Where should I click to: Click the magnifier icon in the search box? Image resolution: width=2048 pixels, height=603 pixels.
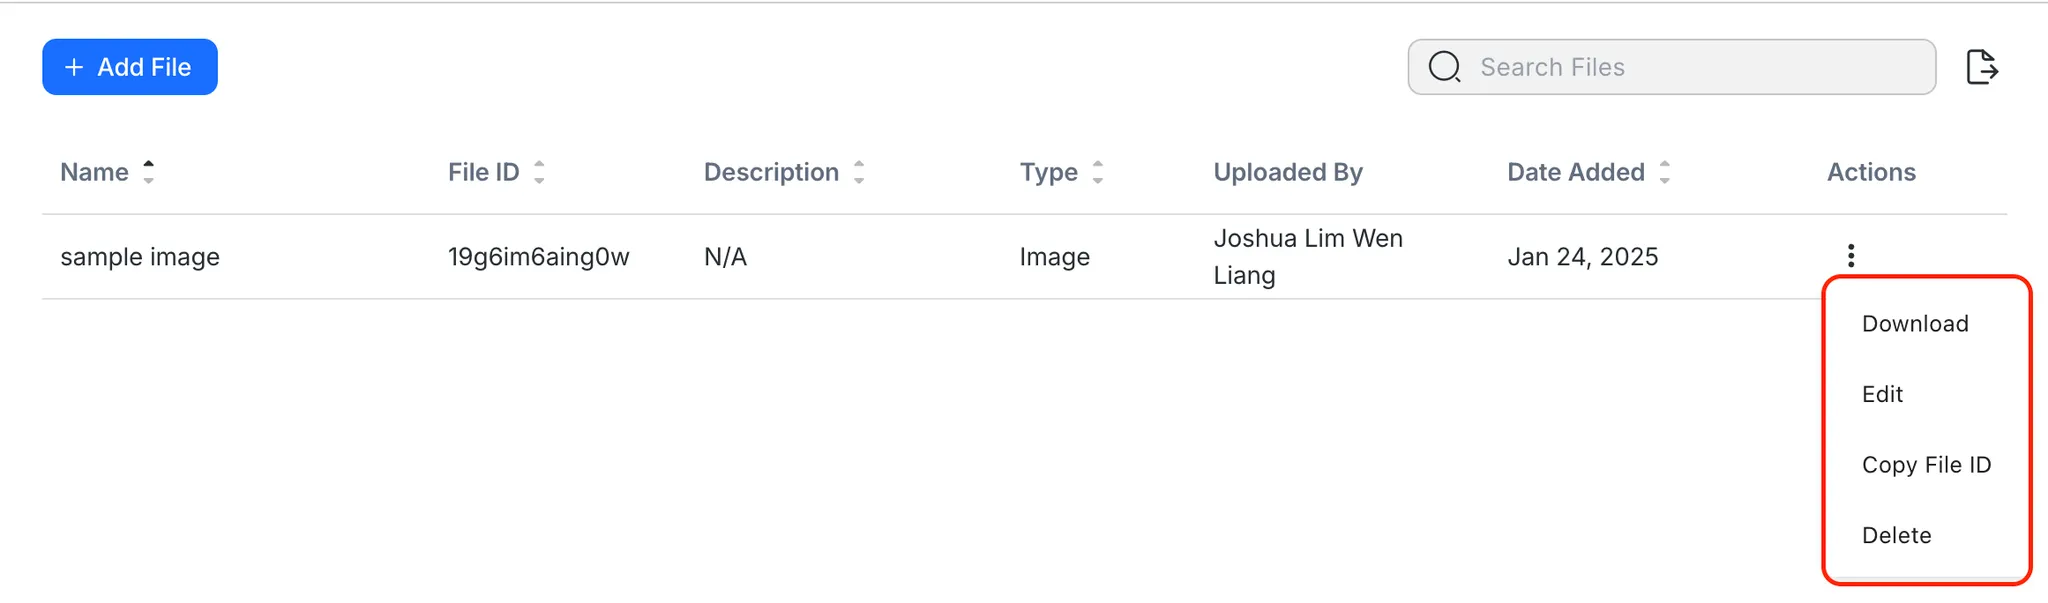[1444, 67]
